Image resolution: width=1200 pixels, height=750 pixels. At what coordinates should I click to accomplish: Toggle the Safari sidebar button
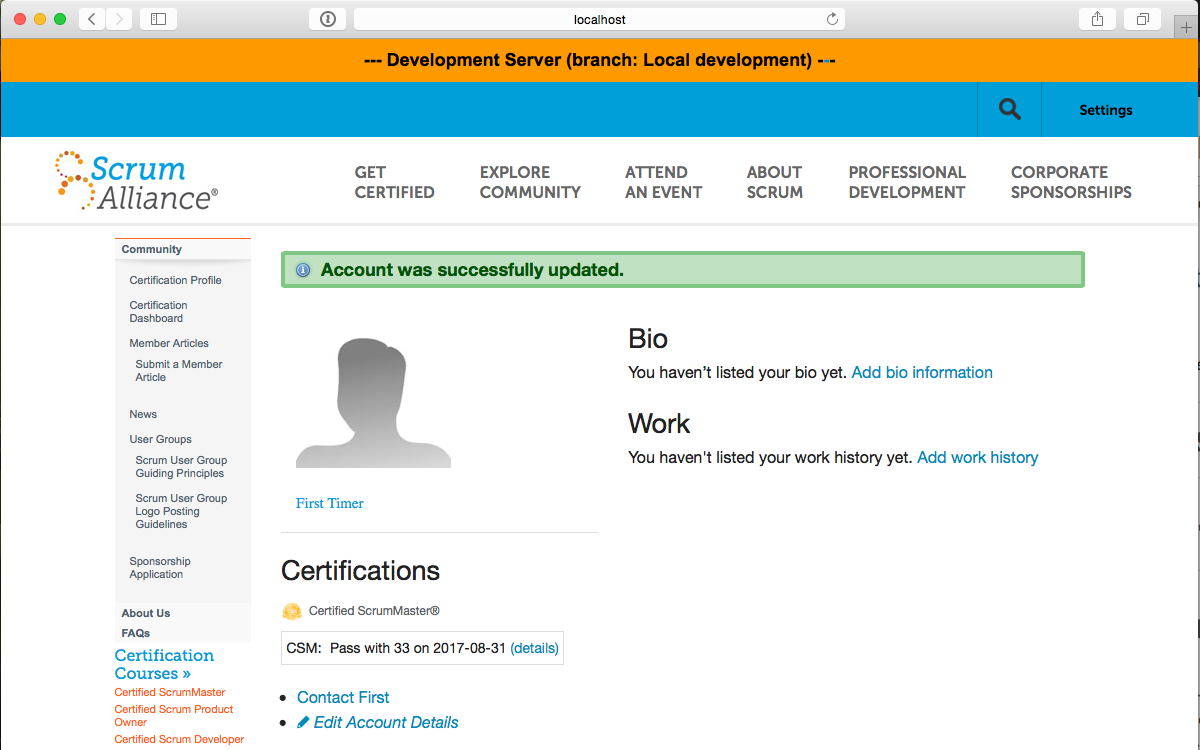coord(158,19)
